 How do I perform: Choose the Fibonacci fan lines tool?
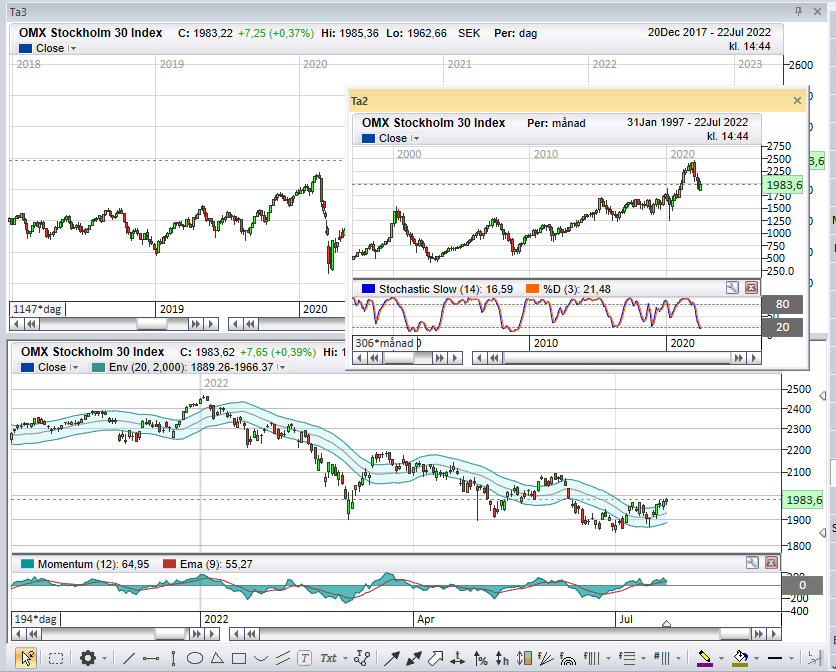(546, 659)
